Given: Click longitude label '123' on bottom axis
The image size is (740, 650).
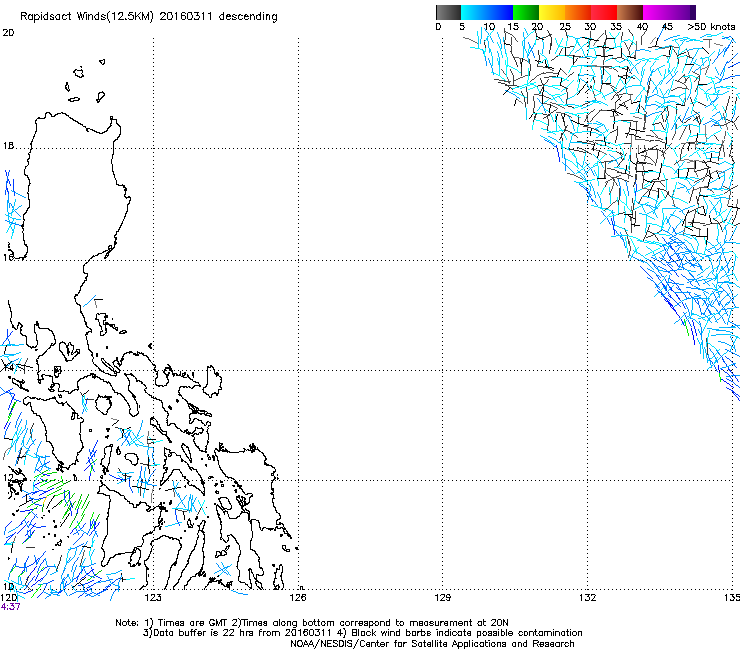Looking at the screenshot, I should pos(153,598).
